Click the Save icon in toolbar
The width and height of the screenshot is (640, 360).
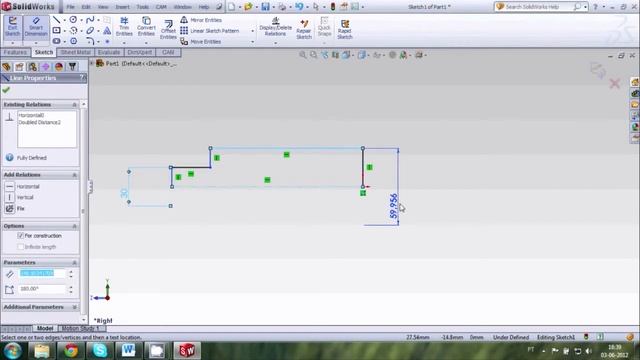tap(265, 7)
